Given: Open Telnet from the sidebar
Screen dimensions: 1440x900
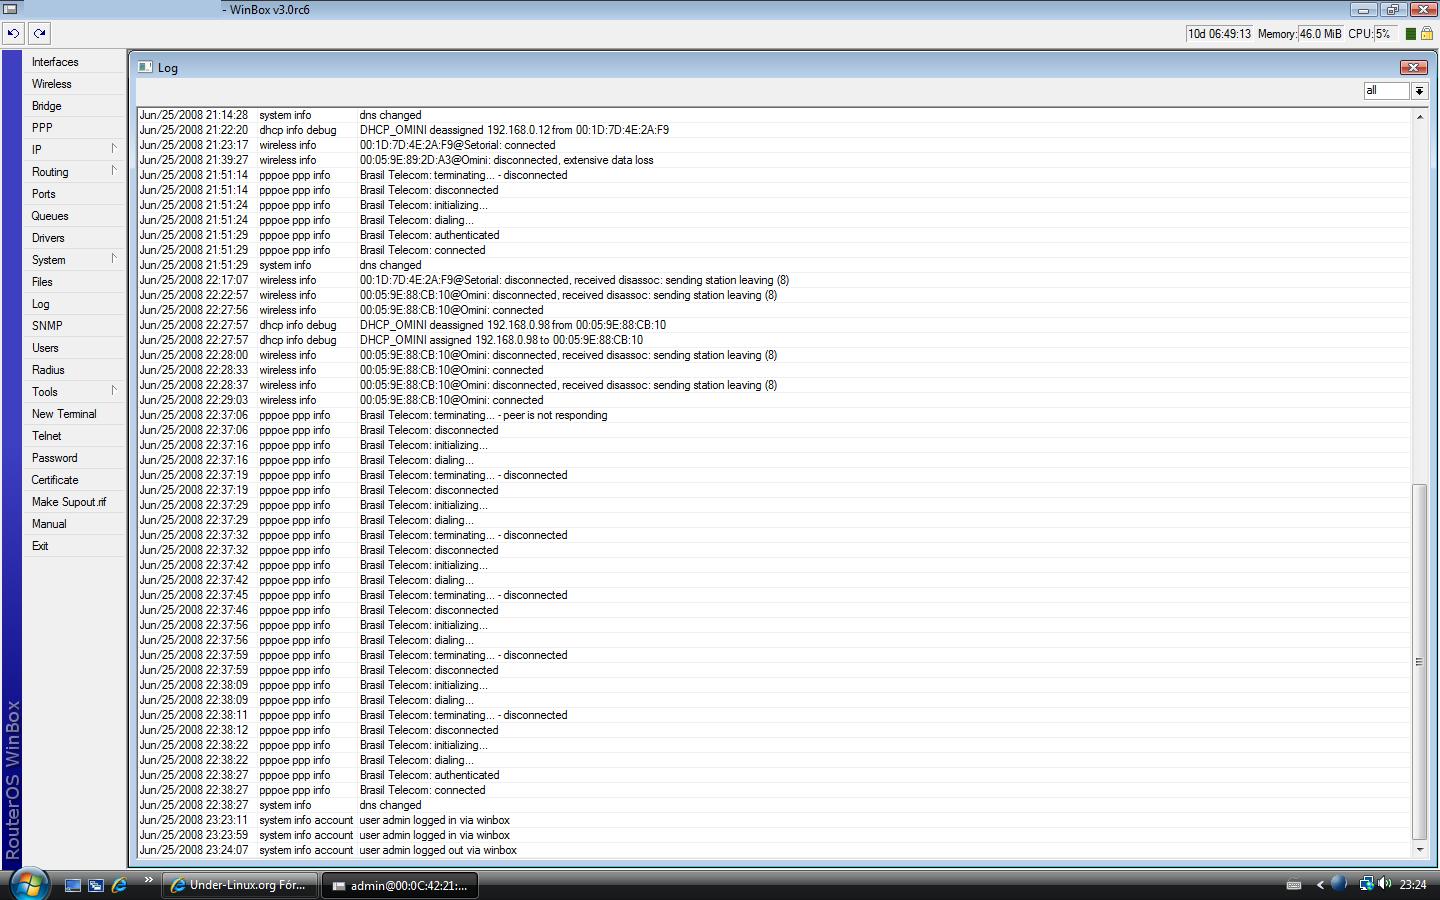Looking at the screenshot, I should [74, 436].
